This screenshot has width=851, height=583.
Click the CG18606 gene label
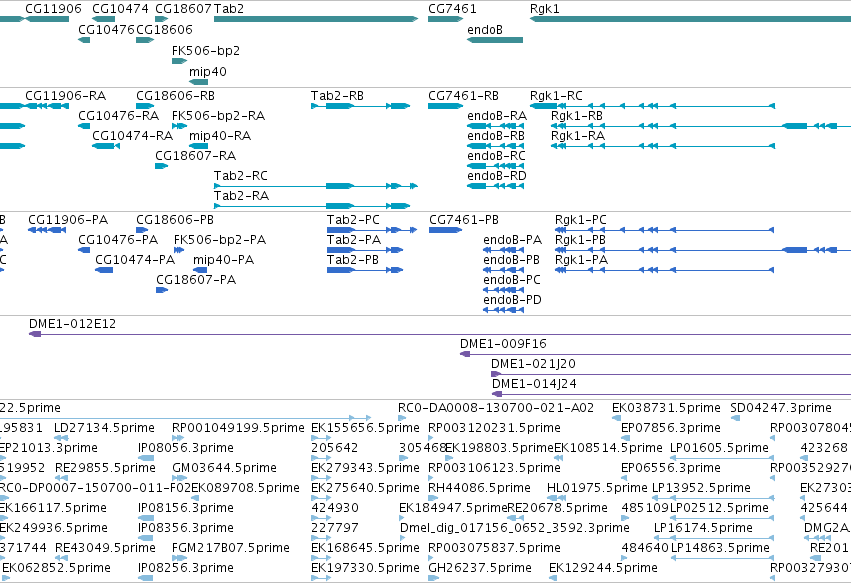(x=164, y=29)
